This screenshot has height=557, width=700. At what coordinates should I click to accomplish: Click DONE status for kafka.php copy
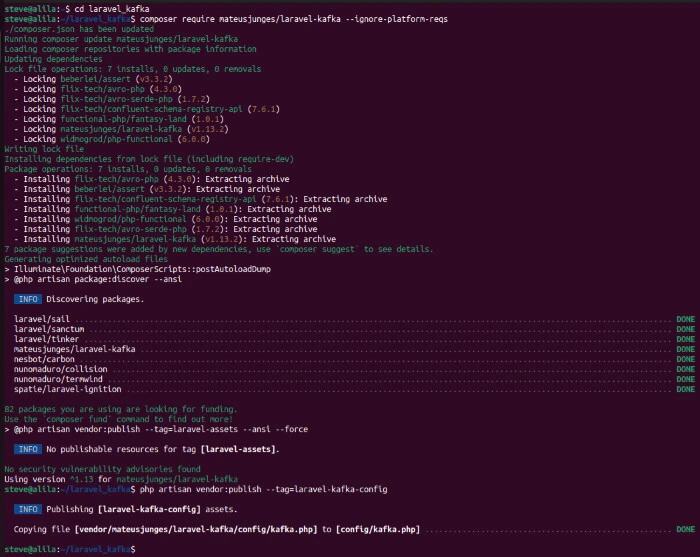coord(686,529)
